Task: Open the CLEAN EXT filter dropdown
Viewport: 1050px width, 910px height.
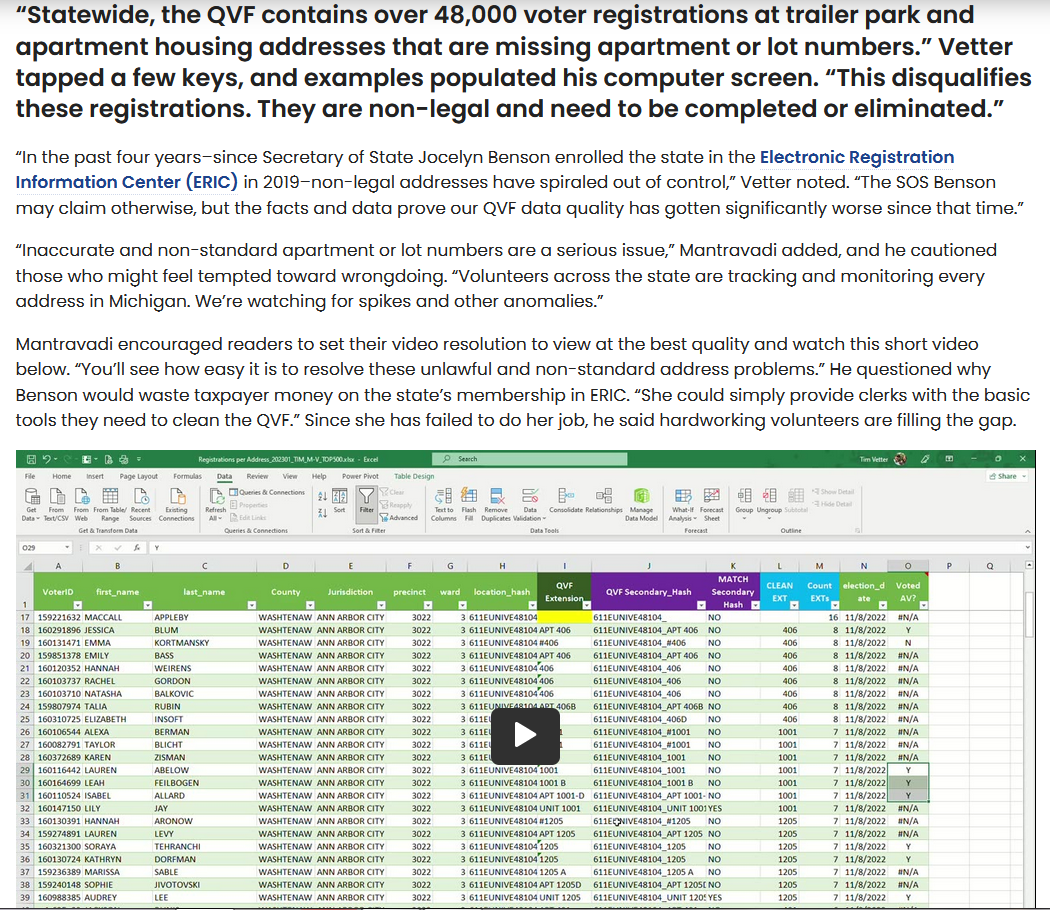Action: pyautogui.click(x=794, y=605)
